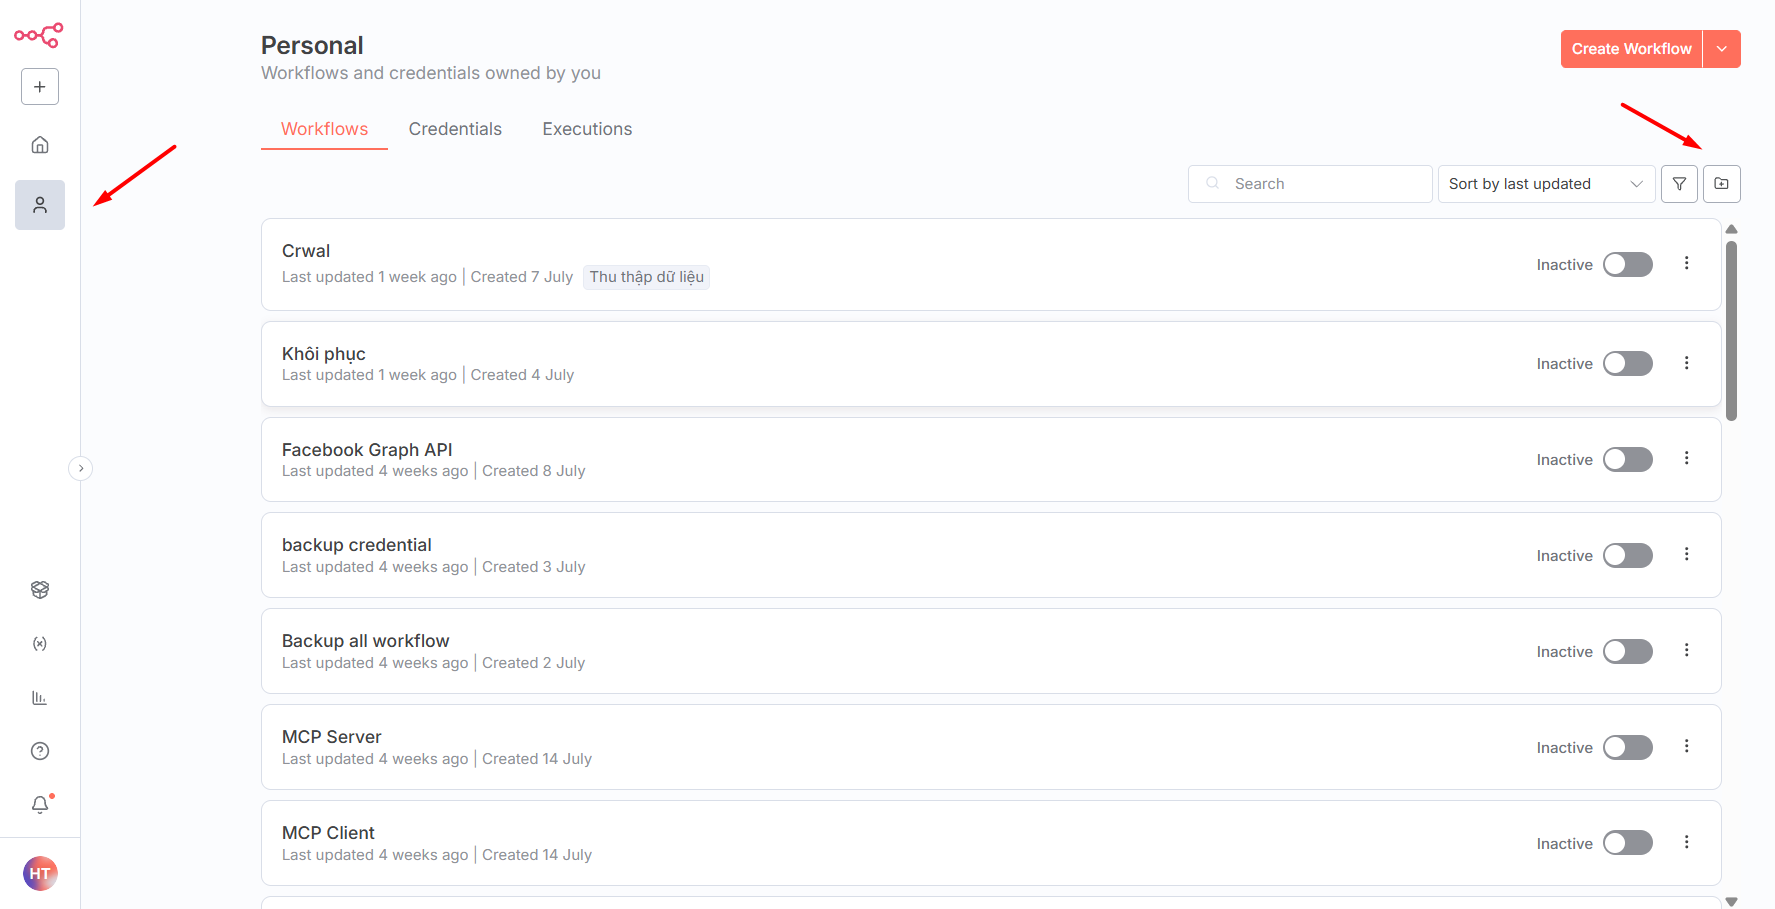Expand the Create Workflow arrow dropdown
The image size is (1775, 909).
coord(1722,49)
